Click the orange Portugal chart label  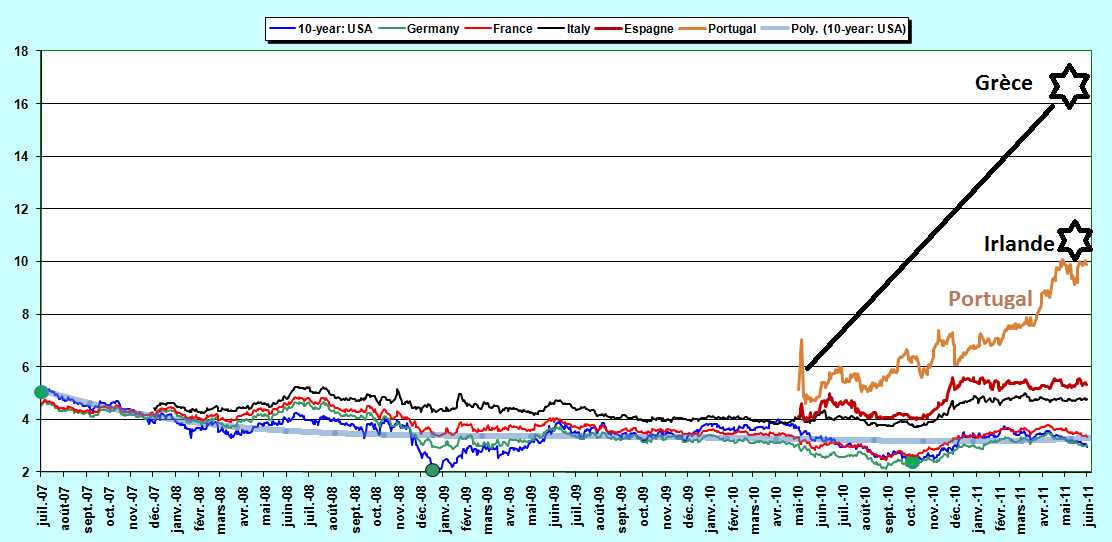tap(990, 299)
